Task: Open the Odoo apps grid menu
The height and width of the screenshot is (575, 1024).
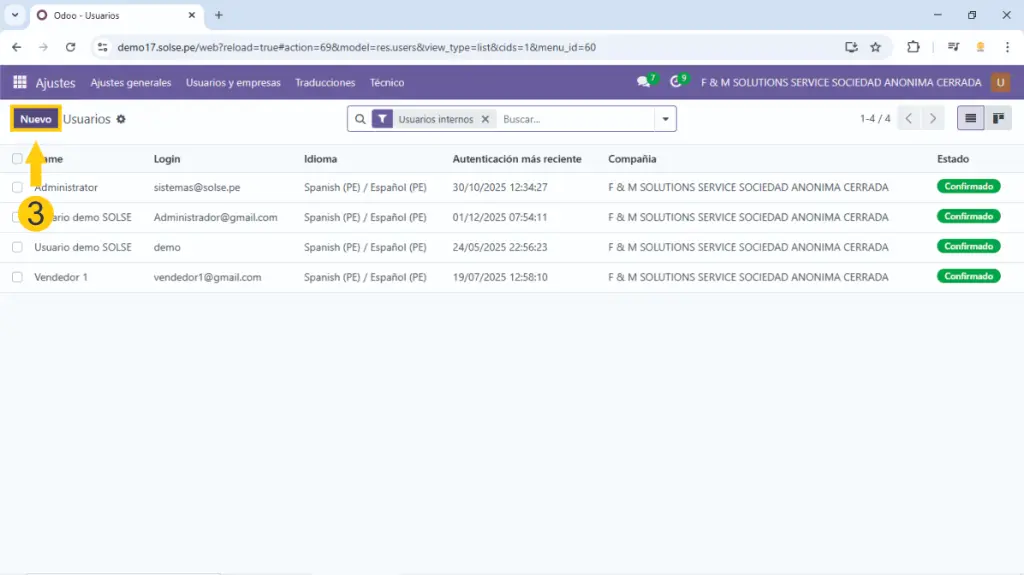Action: tap(20, 83)
